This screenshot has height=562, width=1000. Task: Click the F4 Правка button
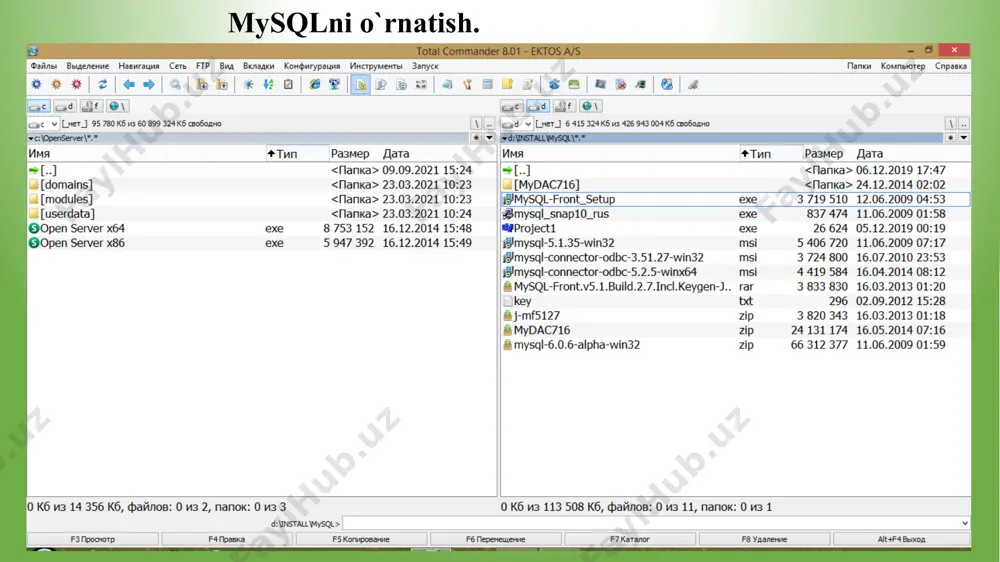227,540
